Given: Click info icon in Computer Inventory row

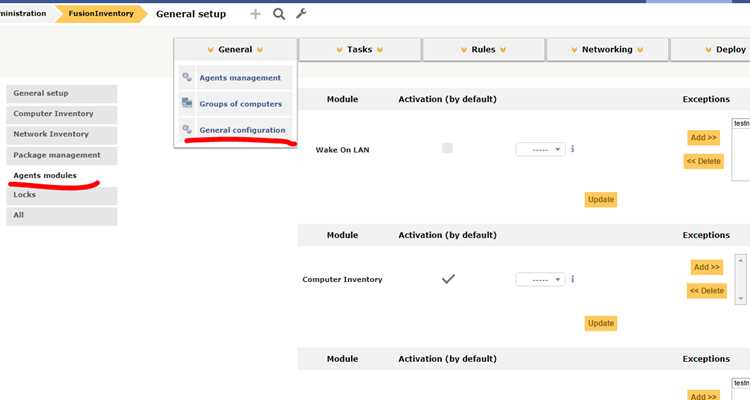Looking at the screenshot, I should pos(573,279).
